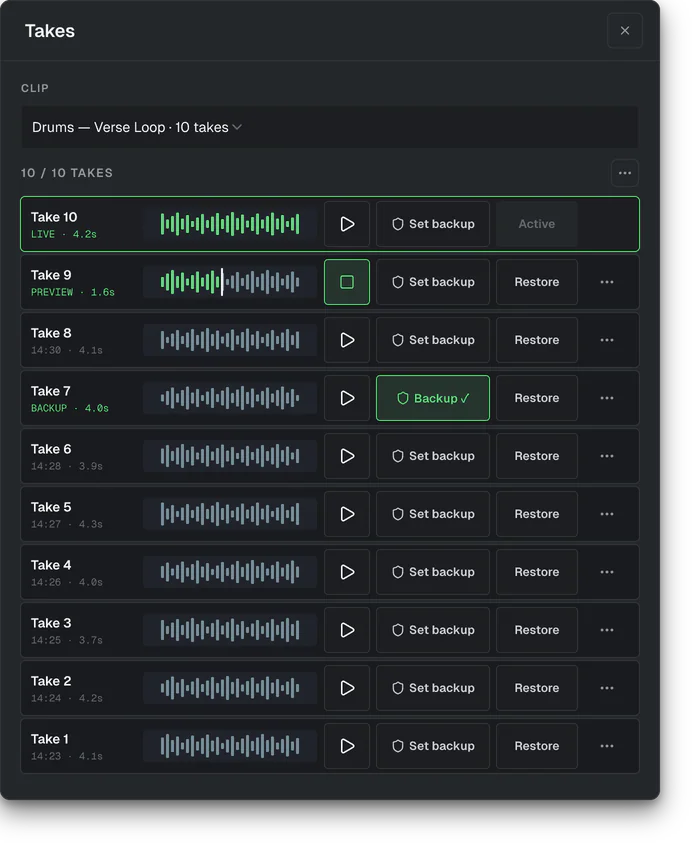
Task: Unset Take 7 Backup toggle
Action: (433, 398)
